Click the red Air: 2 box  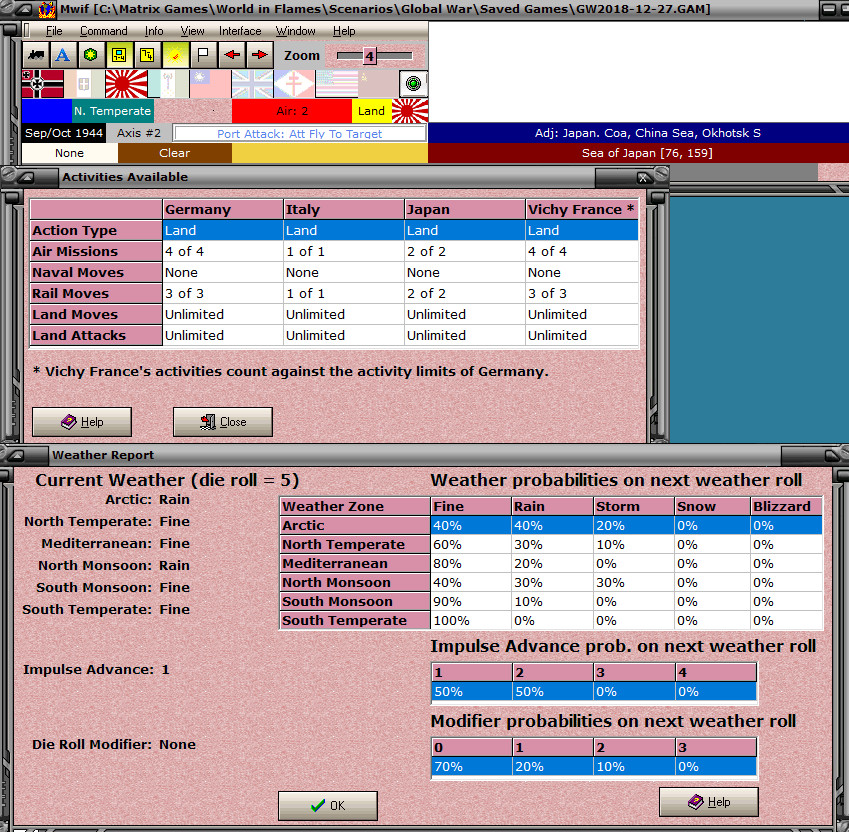click(292, 111)
